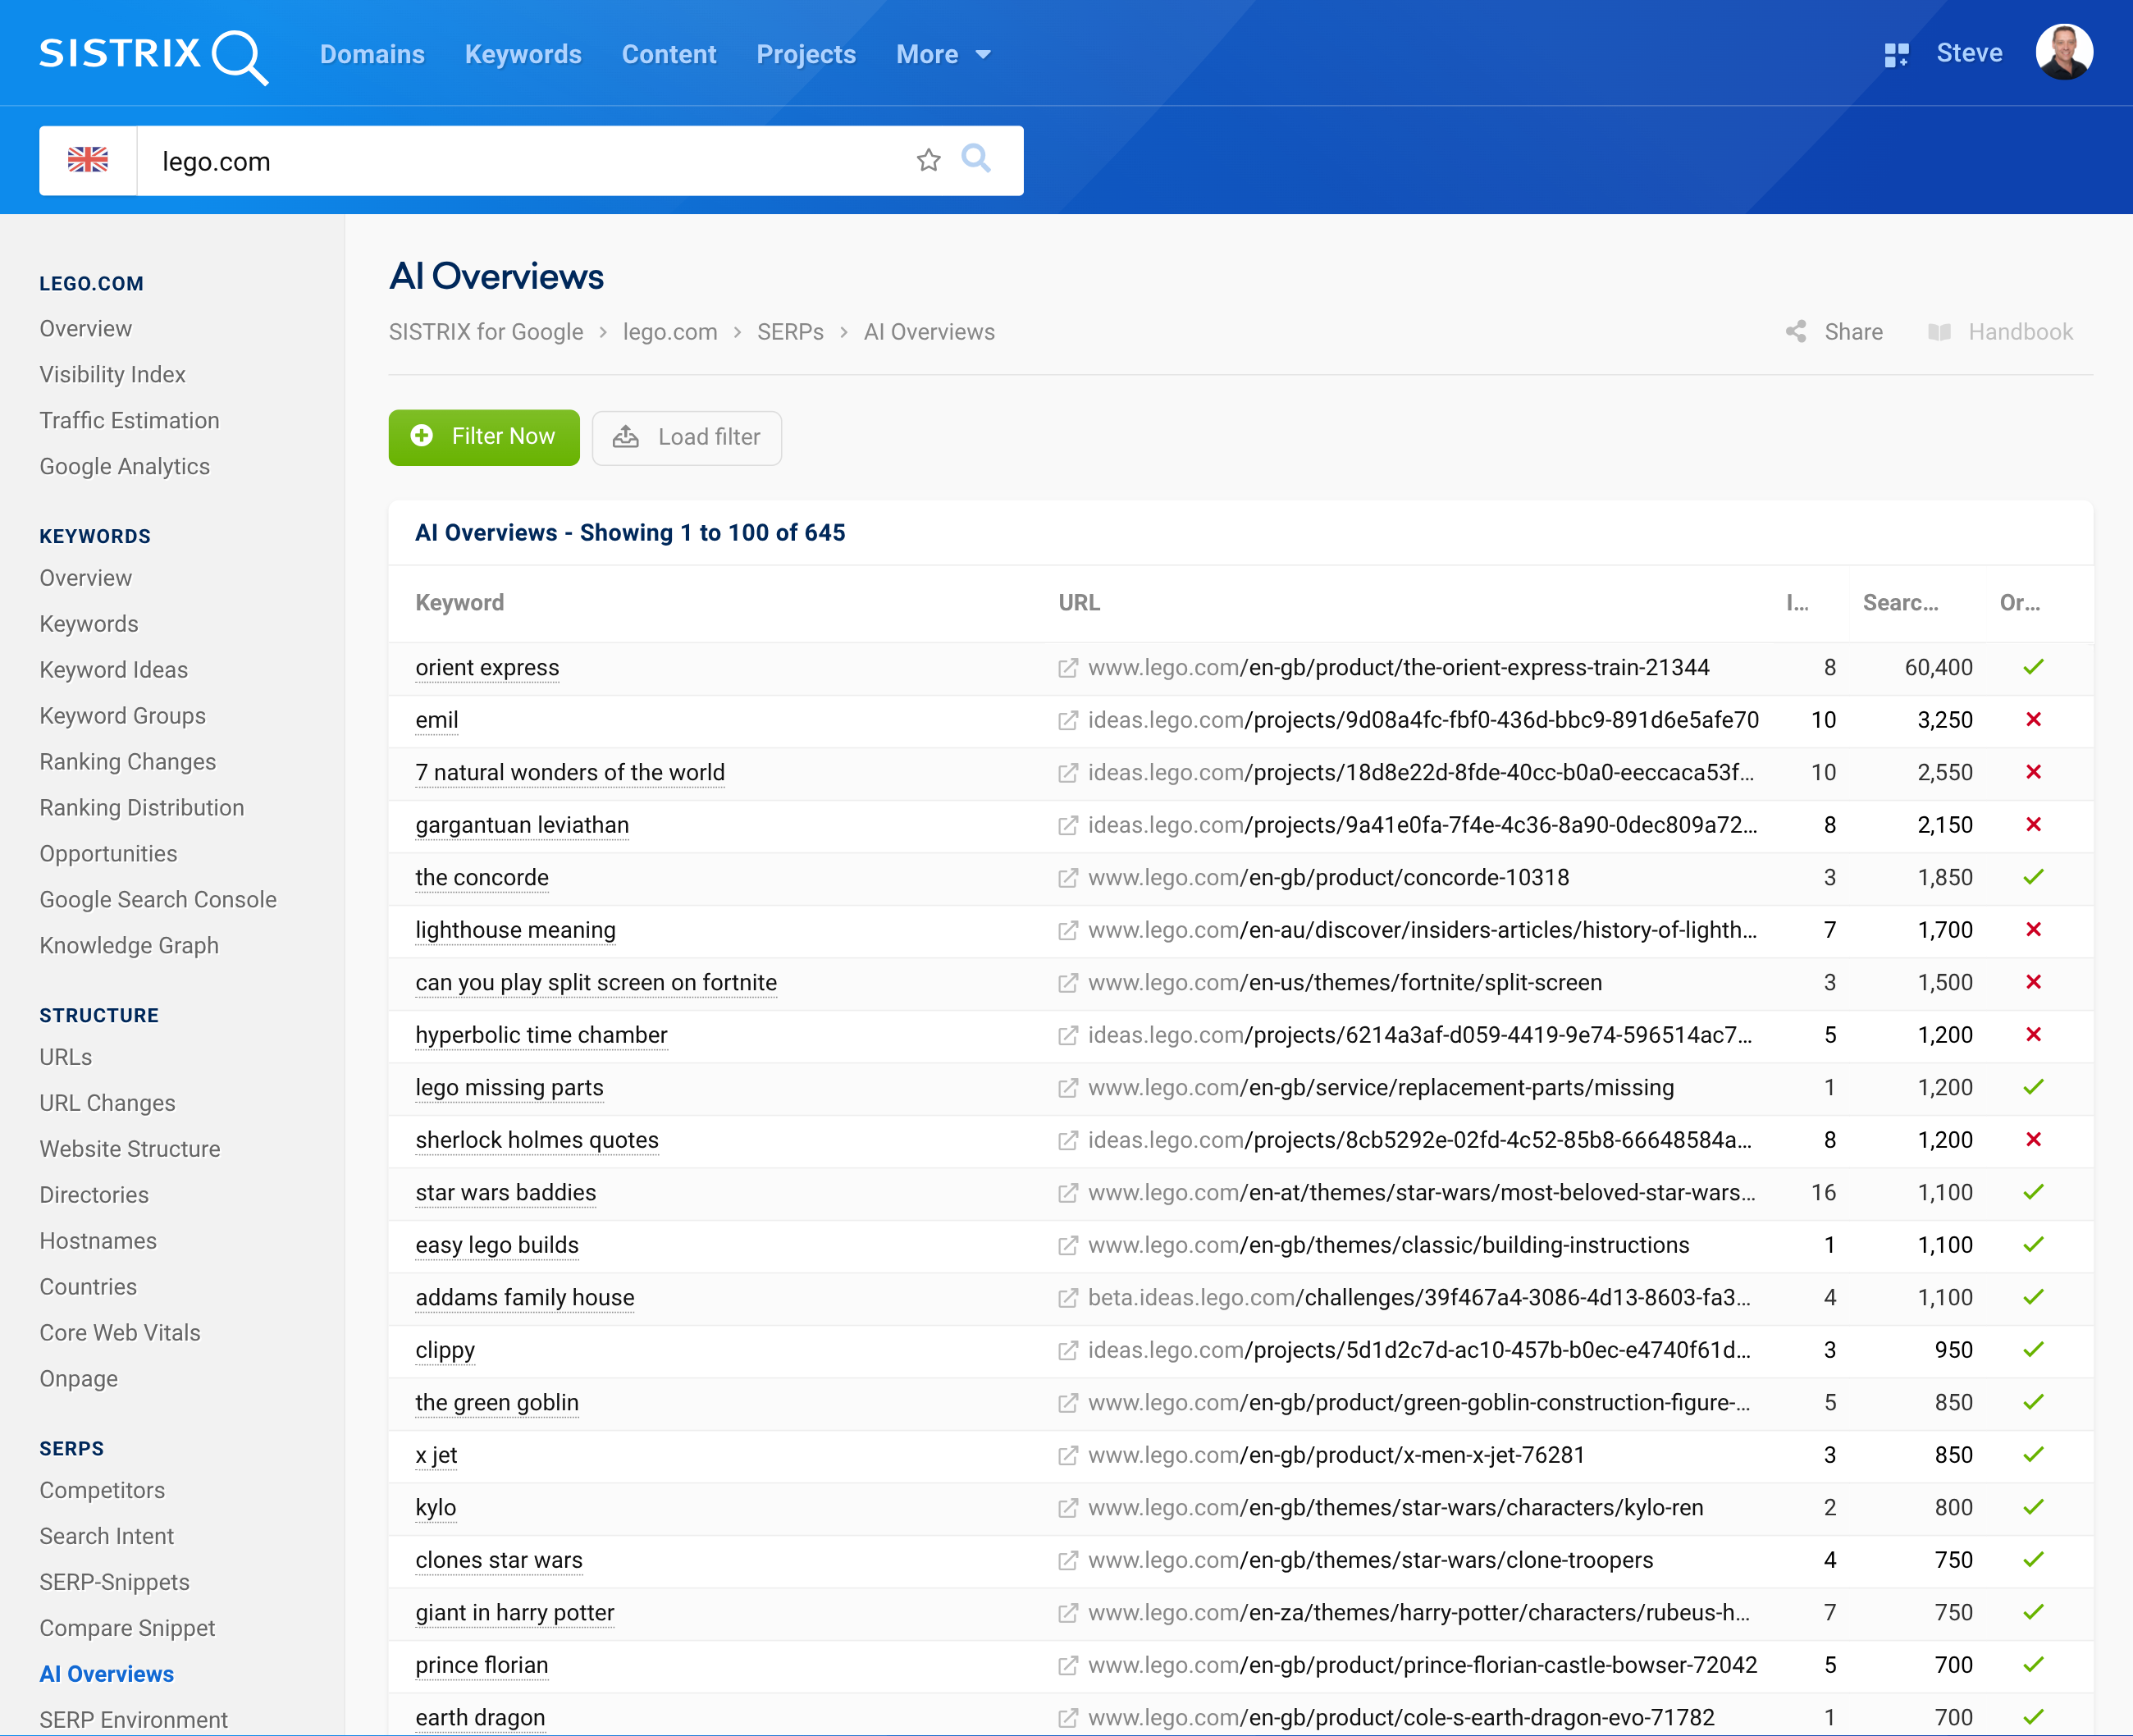The height and width of the screenshot is (1736, 2133).
Task: Open external link icon for gargantuan leviathan
Action: pos(1068,825)
